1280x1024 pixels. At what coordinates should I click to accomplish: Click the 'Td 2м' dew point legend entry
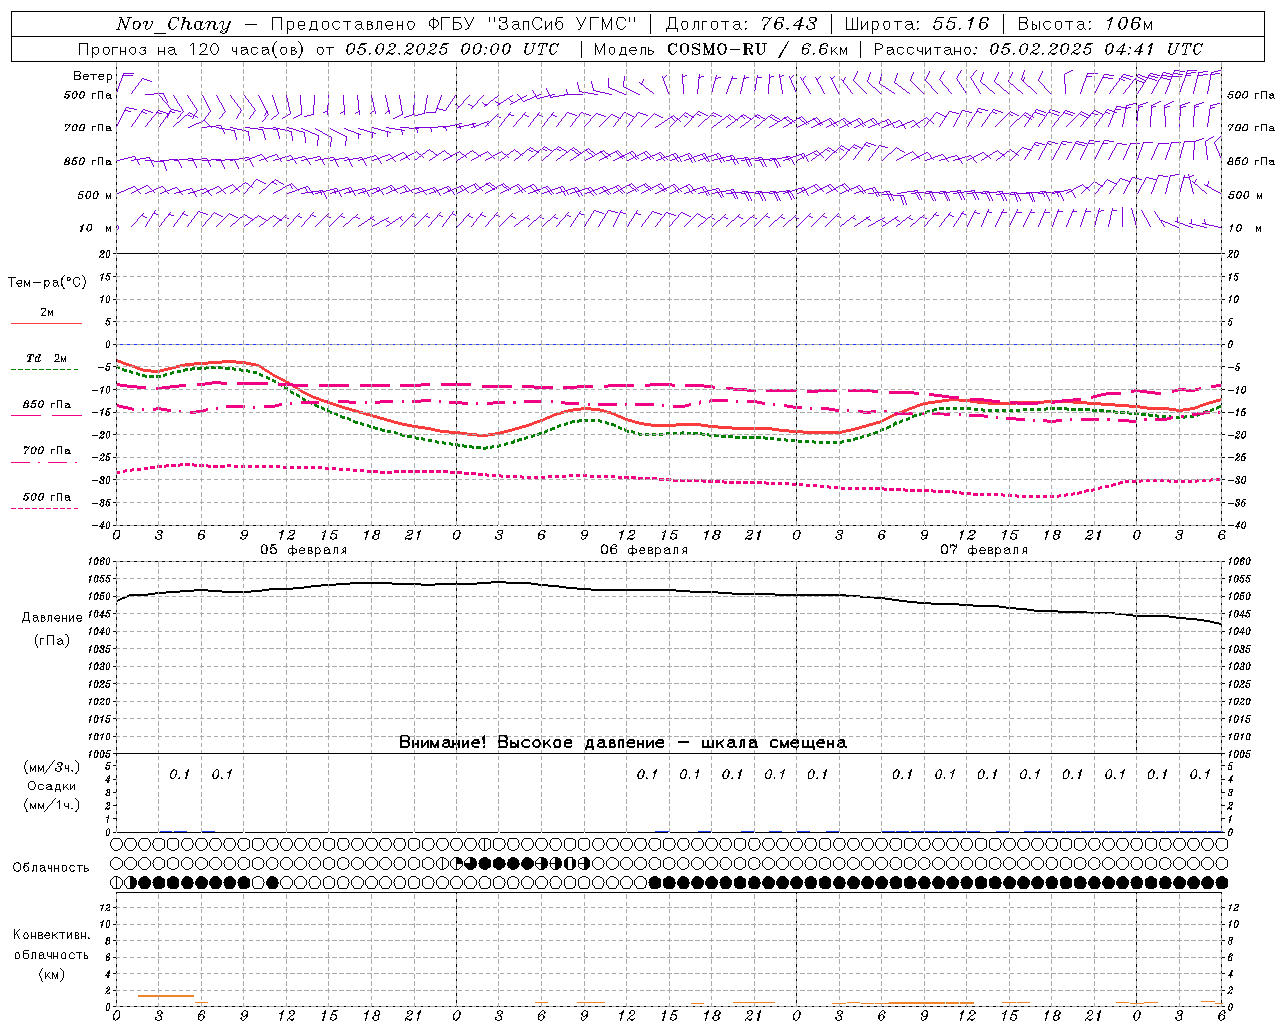[x=47, y=358]
